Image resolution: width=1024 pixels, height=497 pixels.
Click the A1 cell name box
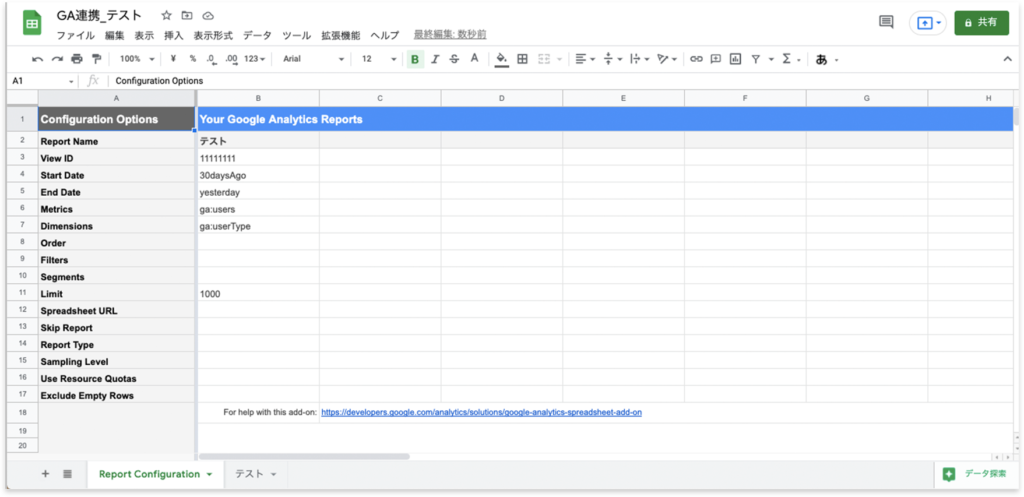click(40, 80)
